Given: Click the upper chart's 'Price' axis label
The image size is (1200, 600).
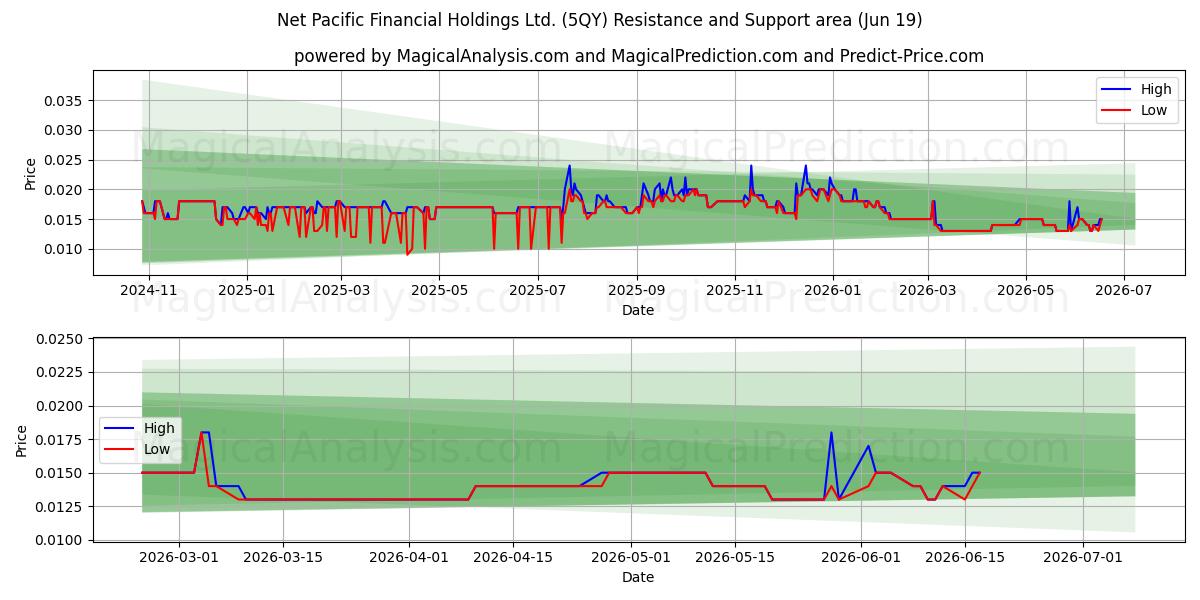Looking at the screenshot, I should click(x=30, y=174).
